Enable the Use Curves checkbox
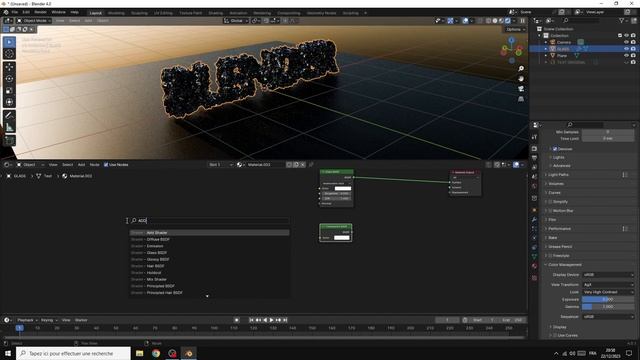This screenshot has height=360, width=640. click(x=555, y=336)
